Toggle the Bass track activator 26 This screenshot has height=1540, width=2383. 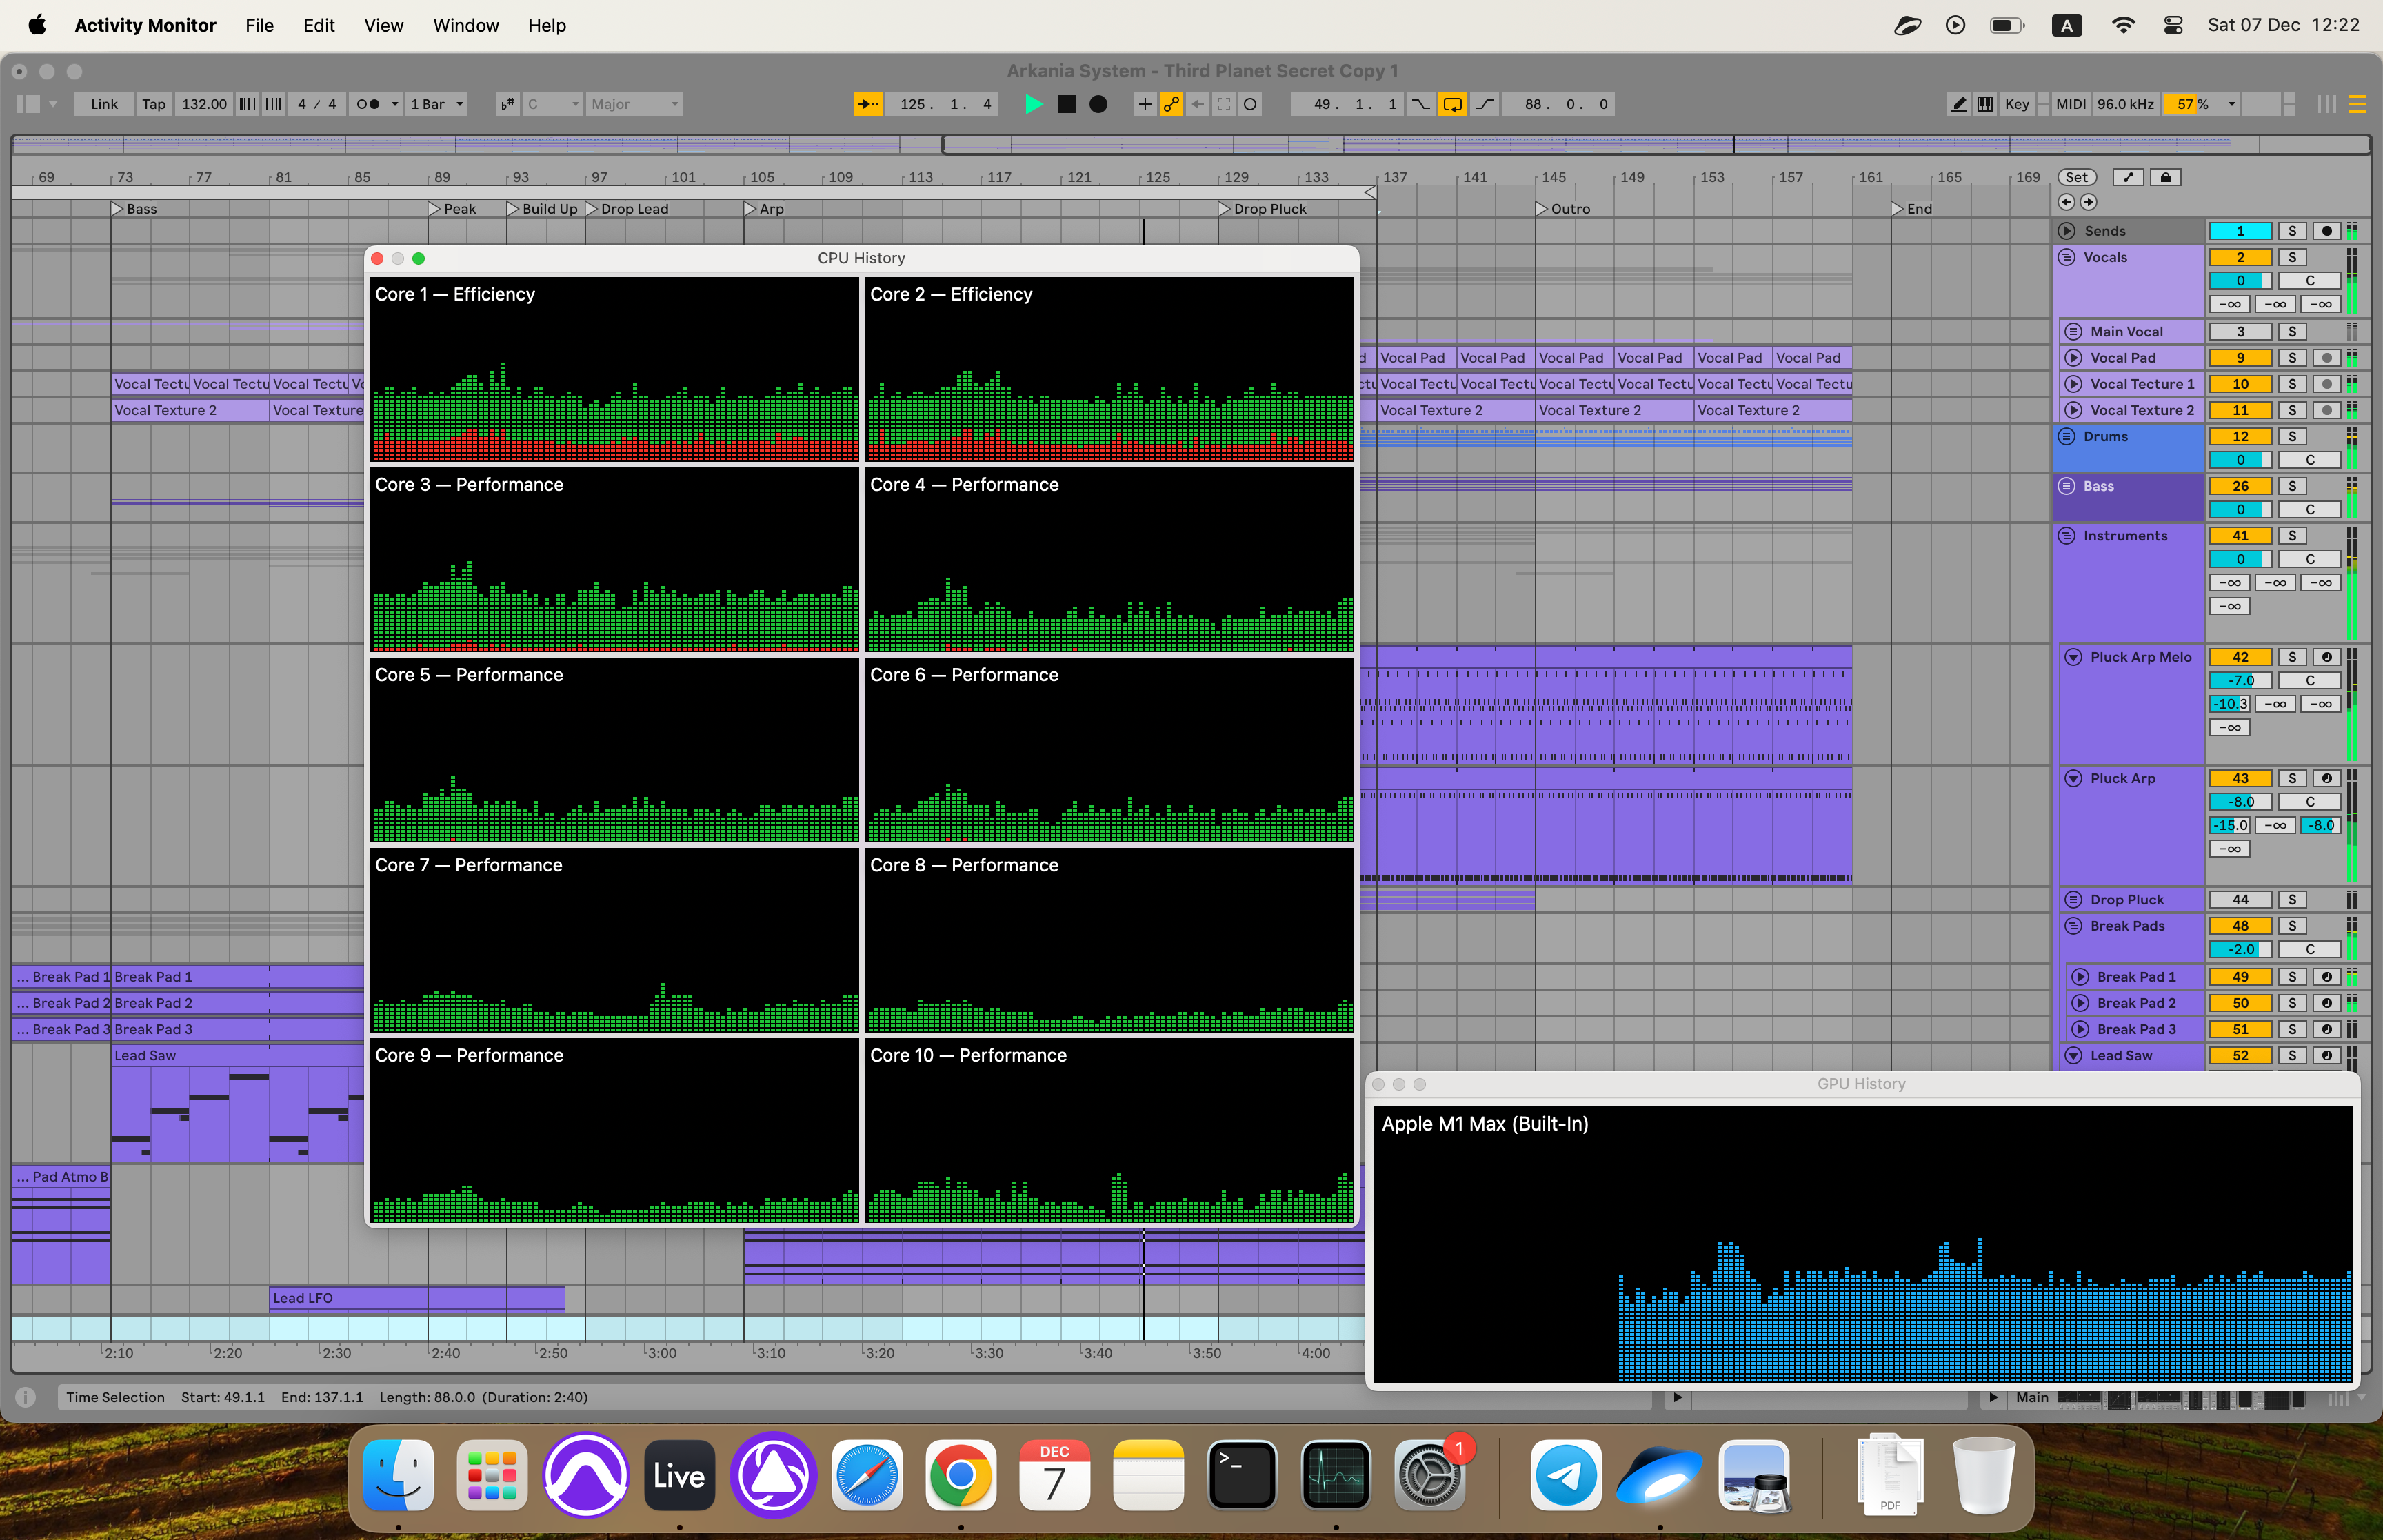[2239, 486]
